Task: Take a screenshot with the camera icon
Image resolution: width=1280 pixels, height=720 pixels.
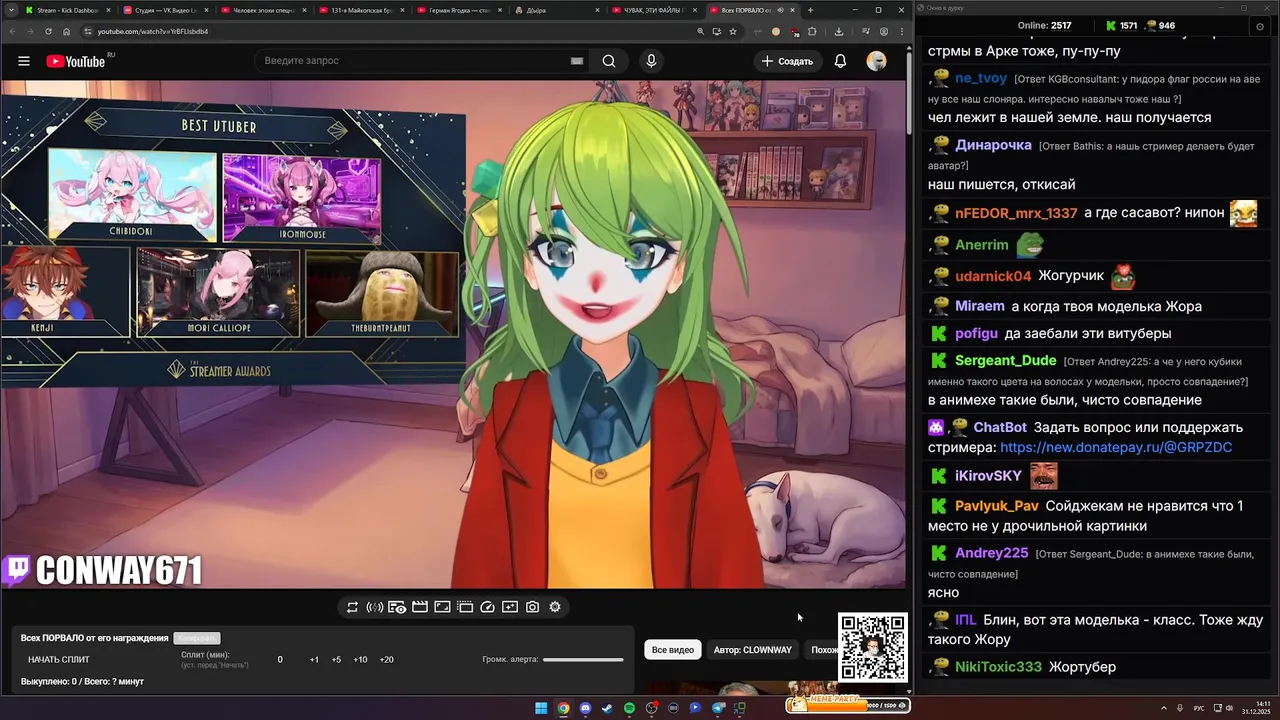Action: [x=532, y=607]
